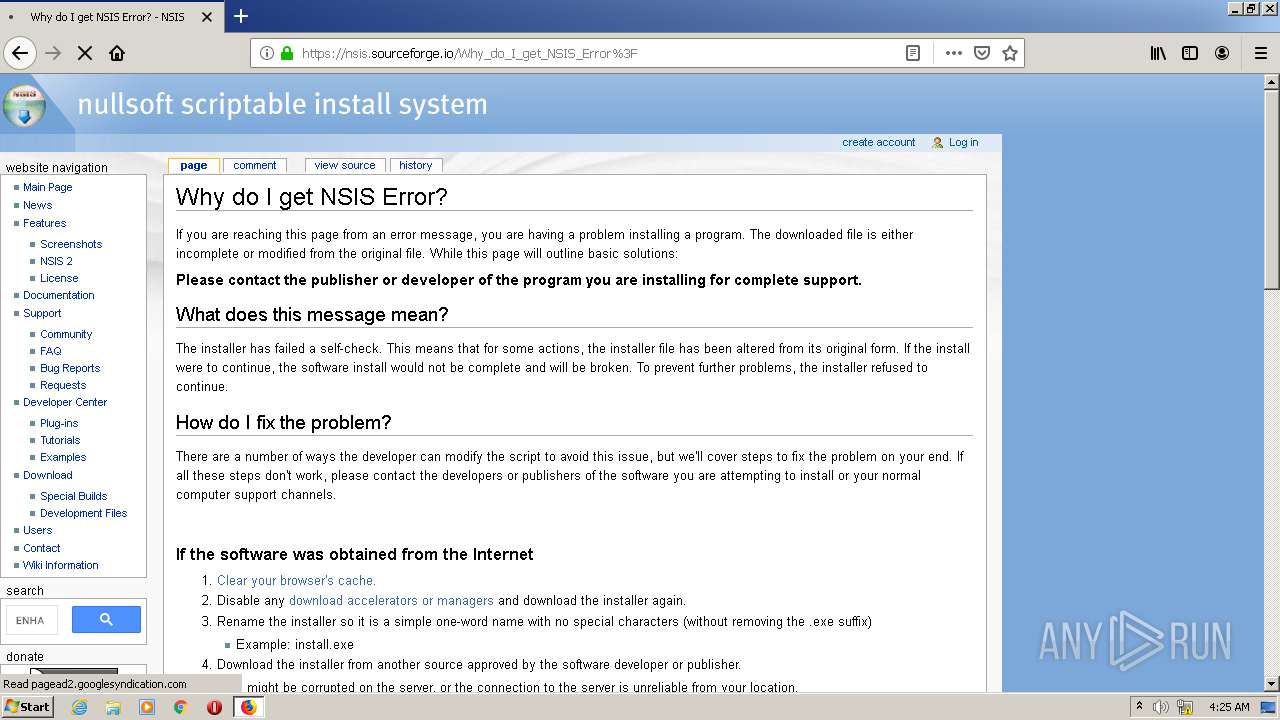This screenshot has width=1280, height=720.
Task: Open the 'Screenshots' navigation link
Action: click(71, 244)
